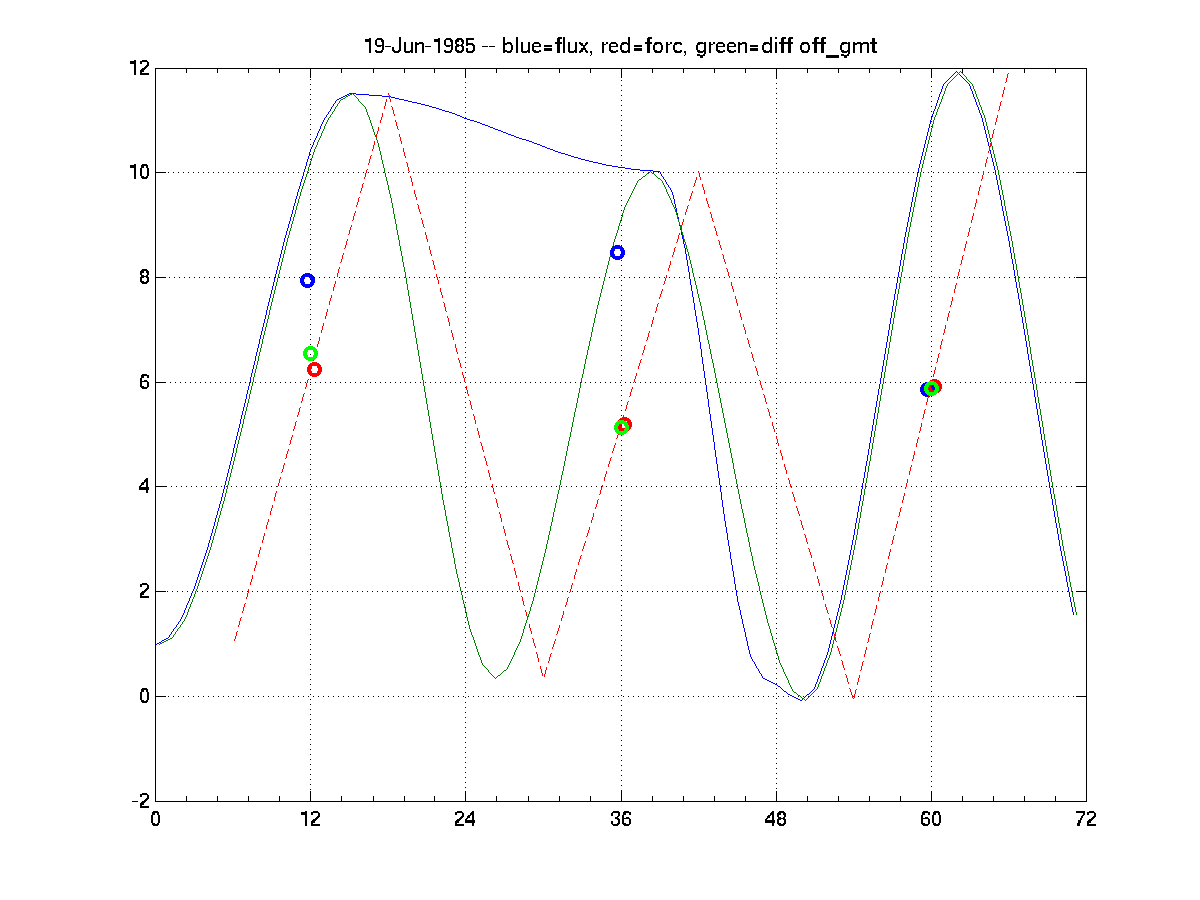Click the x-axis tick label 24
Viewport: 1200px width, 900px height.
coord(465,820)
